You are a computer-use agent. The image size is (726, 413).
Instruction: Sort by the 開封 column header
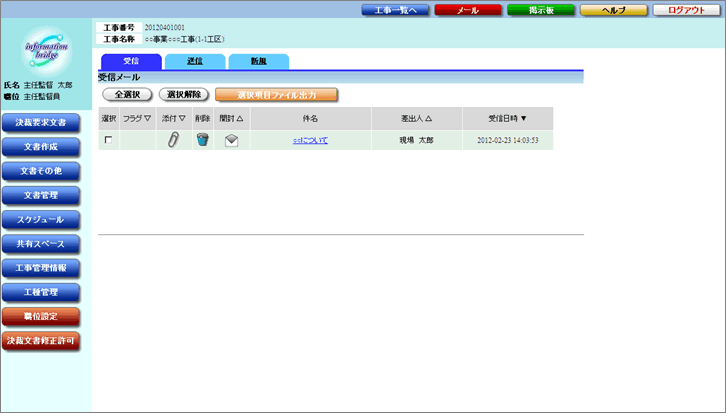click(x=231, y=118)
